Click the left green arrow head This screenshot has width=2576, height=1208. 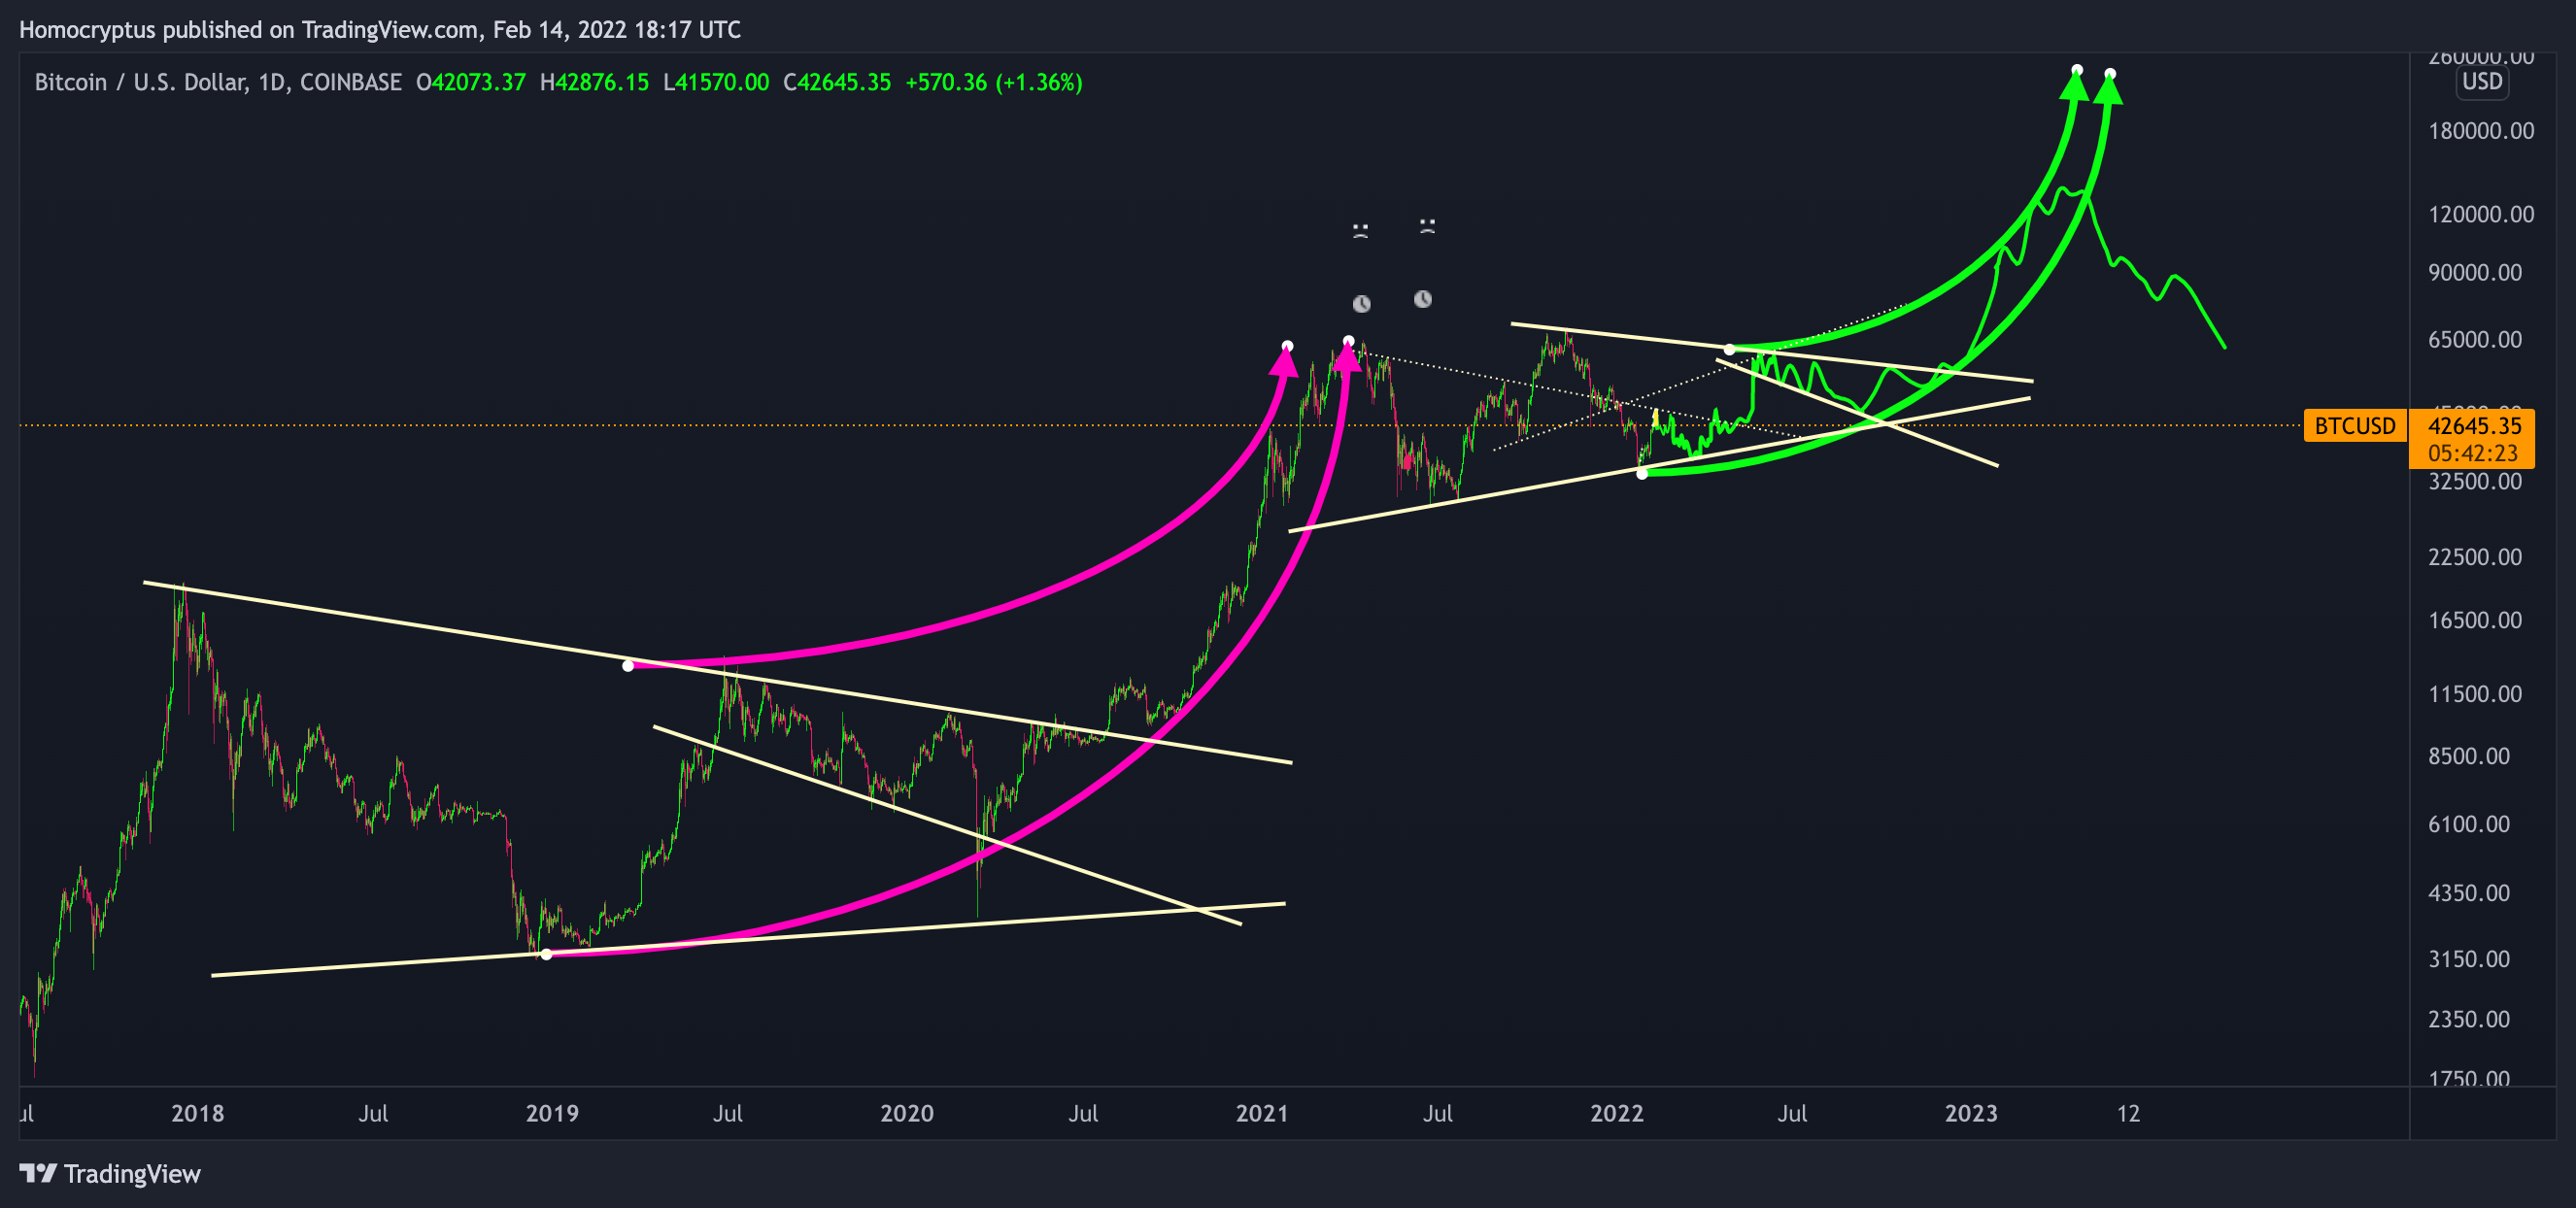[2075, 85]
